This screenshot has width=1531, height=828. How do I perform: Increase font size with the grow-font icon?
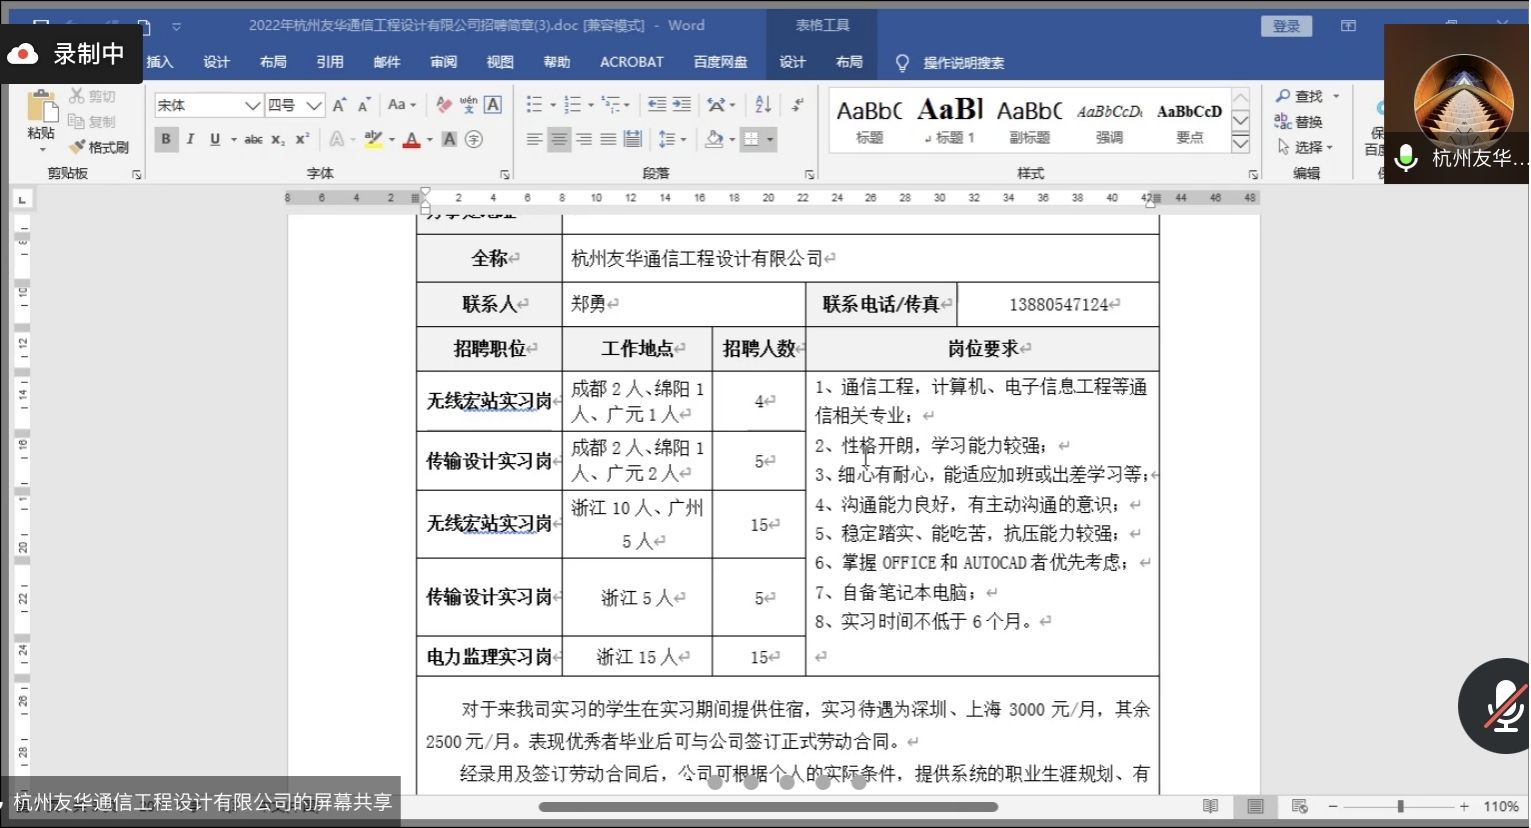coord(339,105)
